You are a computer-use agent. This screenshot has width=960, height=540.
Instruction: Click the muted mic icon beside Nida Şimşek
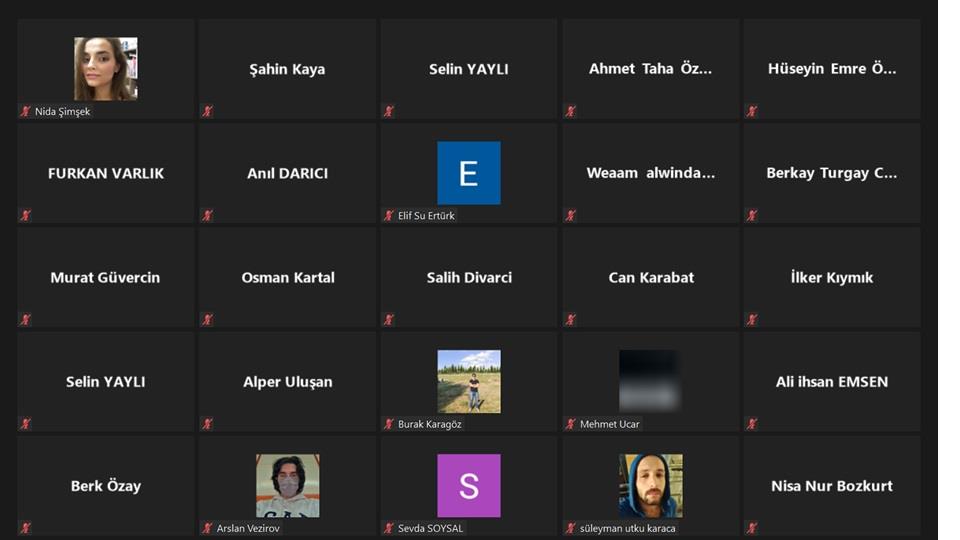point(26,111)
